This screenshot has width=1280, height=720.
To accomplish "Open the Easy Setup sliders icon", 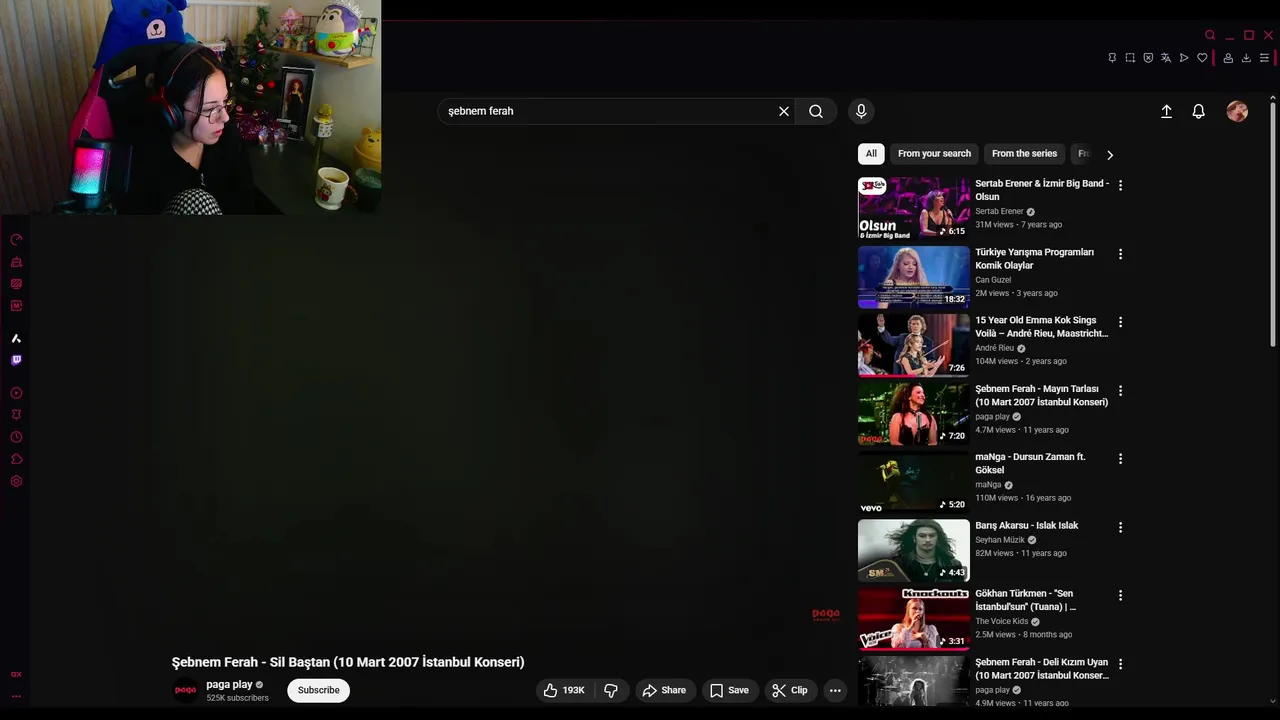I will click(x=1264, y=58).
